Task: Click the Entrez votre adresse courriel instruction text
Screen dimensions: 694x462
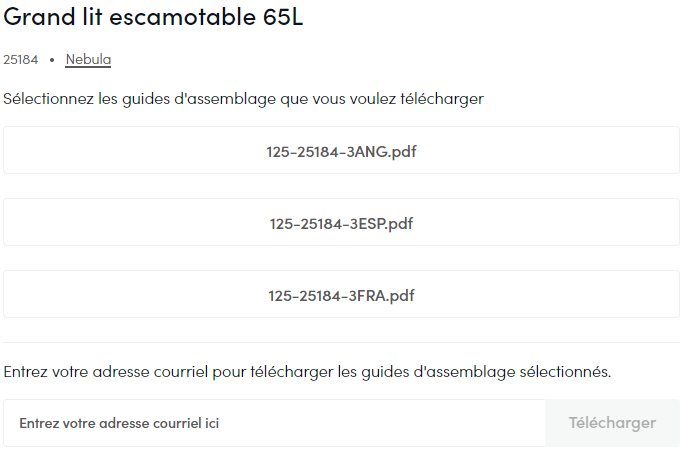Action: [306, 372]
